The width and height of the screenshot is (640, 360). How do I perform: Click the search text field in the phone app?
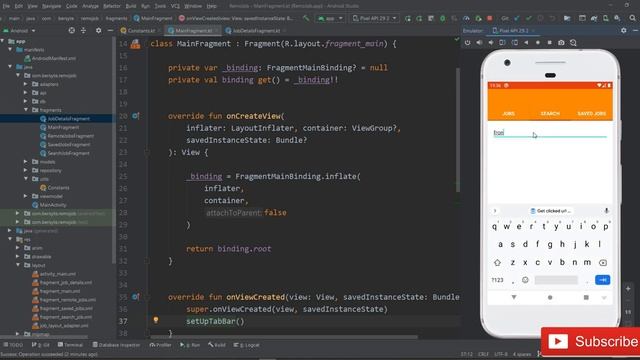(550, 133)
